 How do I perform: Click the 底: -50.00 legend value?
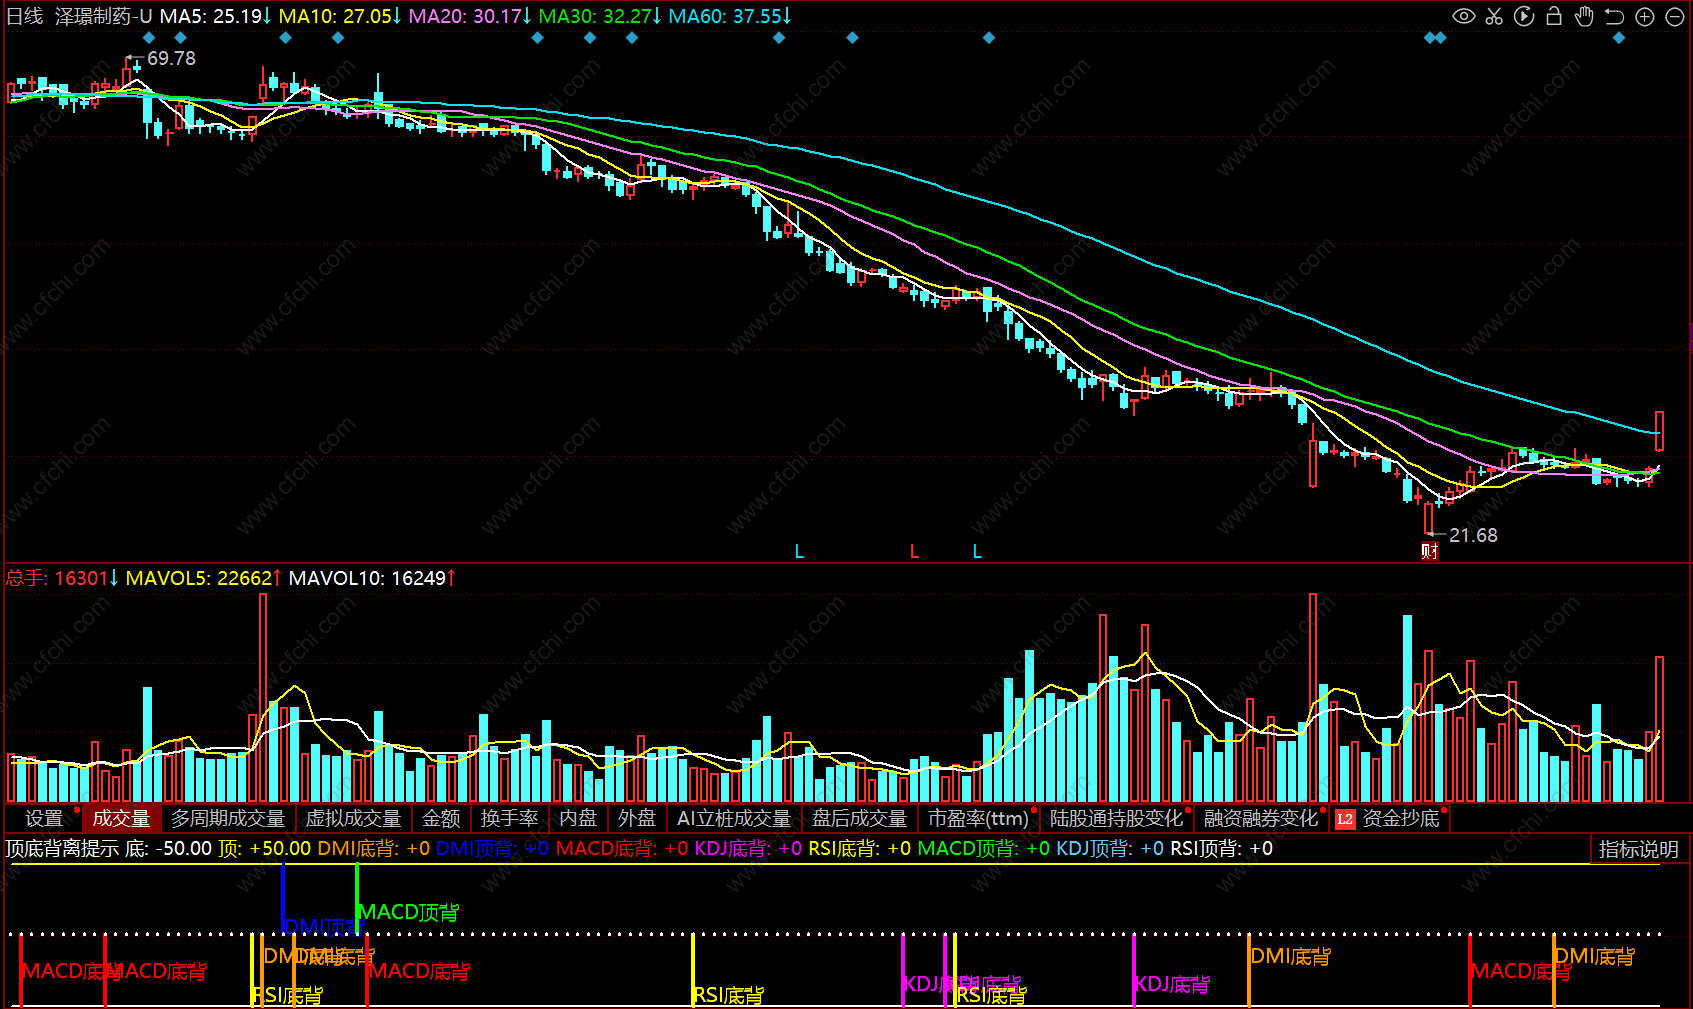[169, 849]
